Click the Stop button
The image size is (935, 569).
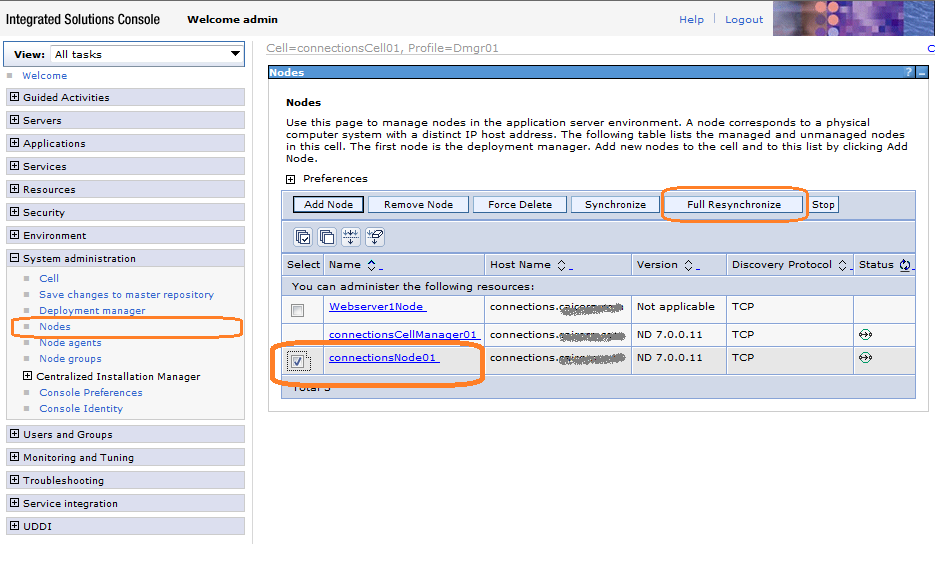(x=823, y=205)
